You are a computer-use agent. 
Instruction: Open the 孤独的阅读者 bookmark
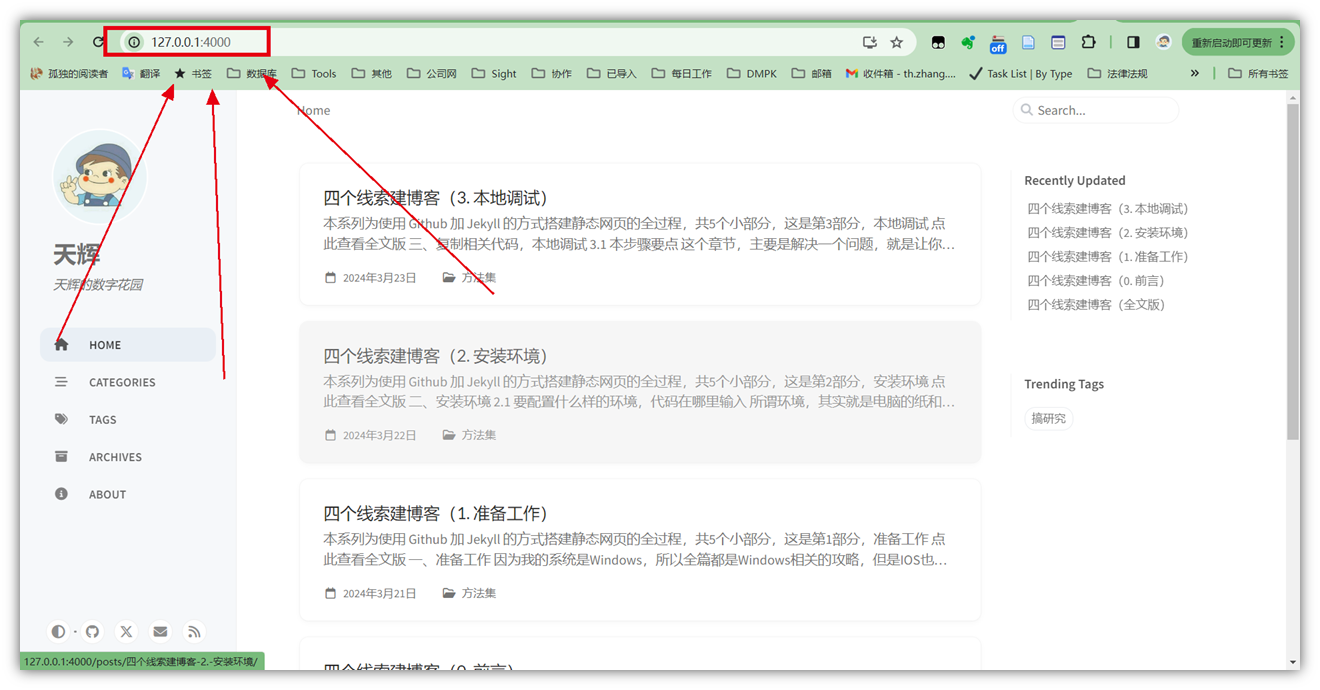pyautogui.click(x=69, y=73)
